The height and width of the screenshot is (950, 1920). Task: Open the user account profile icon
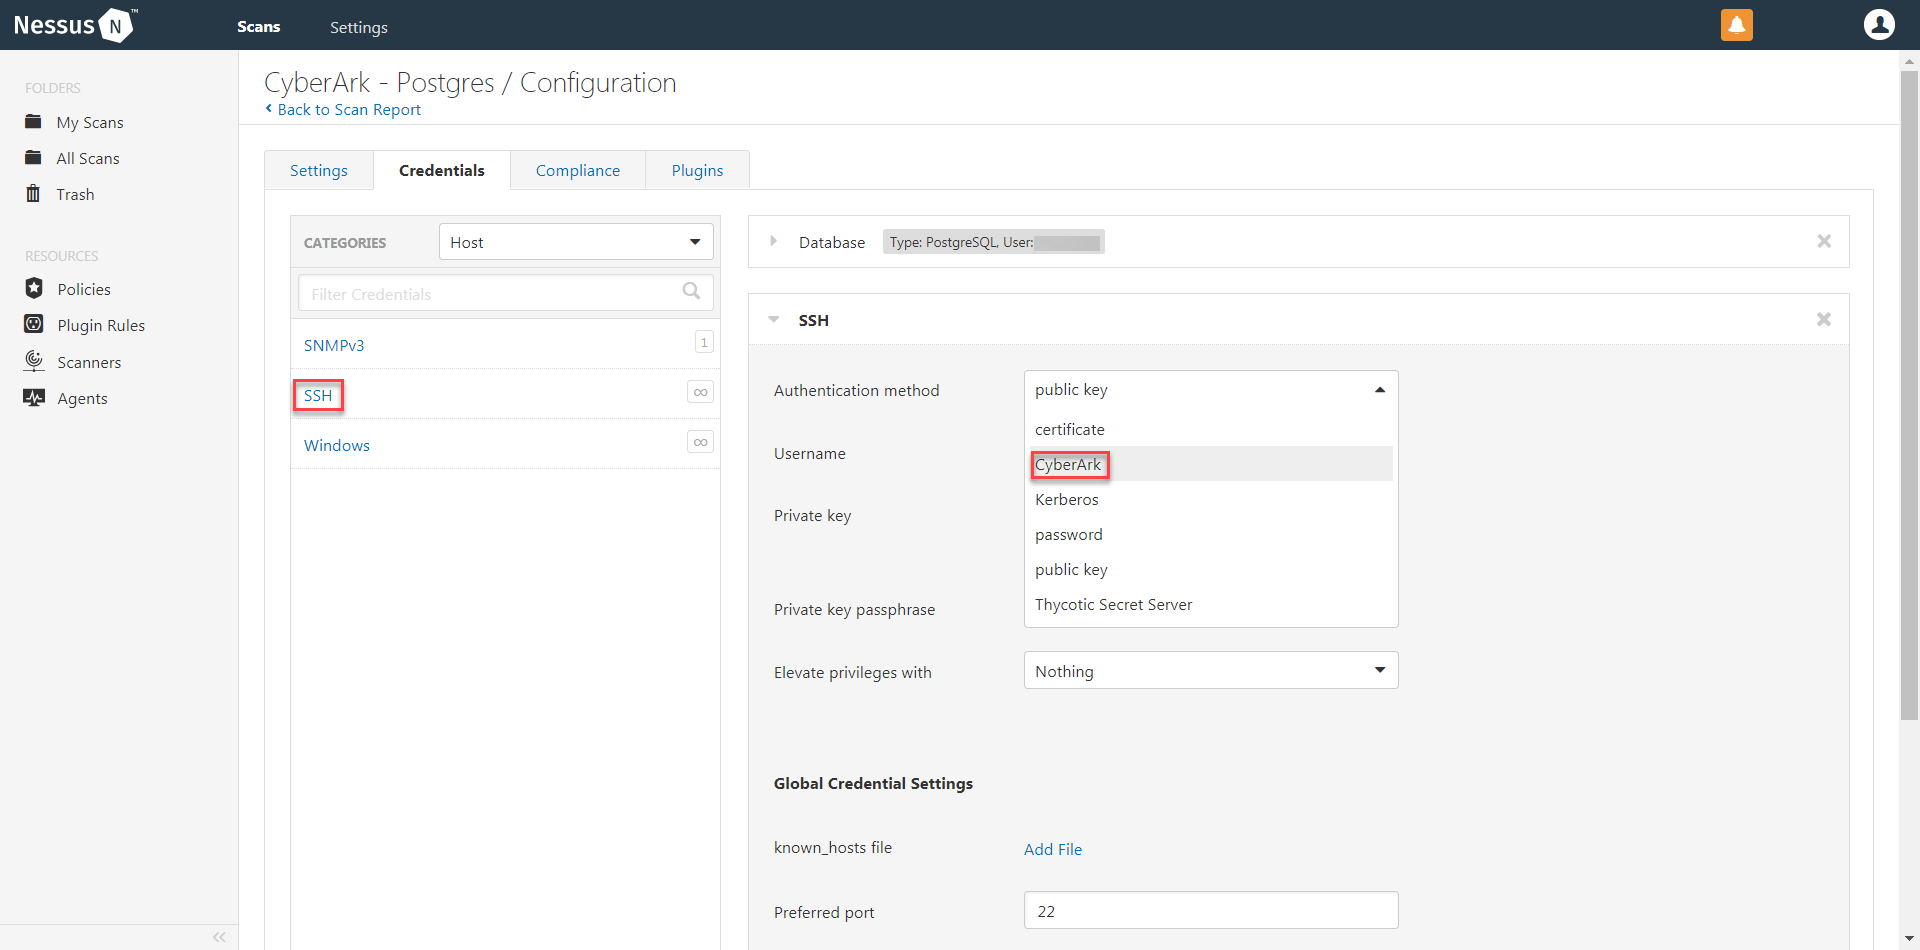point(1878,25)
